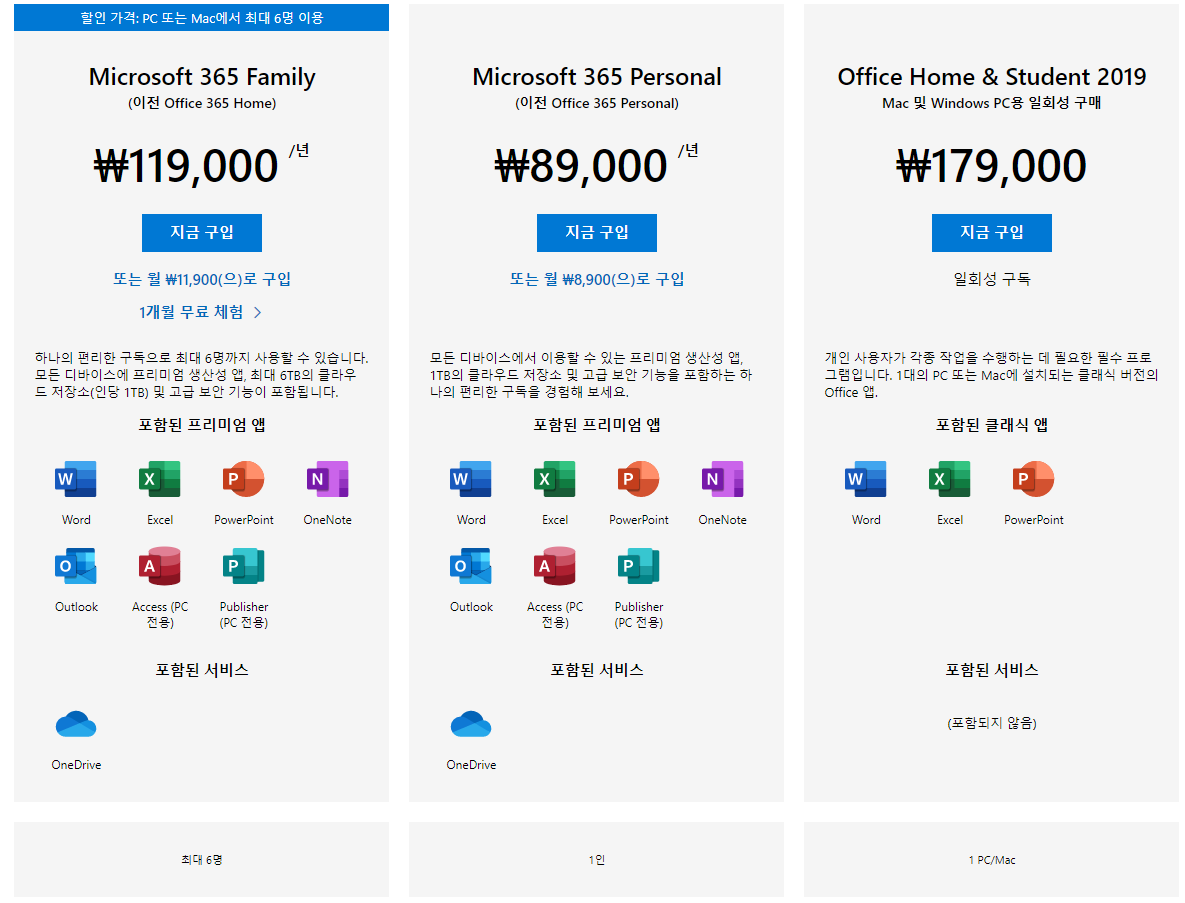This screenshot has width=1185, height=903.
Task: Click the Excel icon under Microsoft 365 Family
Action: click(159, 478)
